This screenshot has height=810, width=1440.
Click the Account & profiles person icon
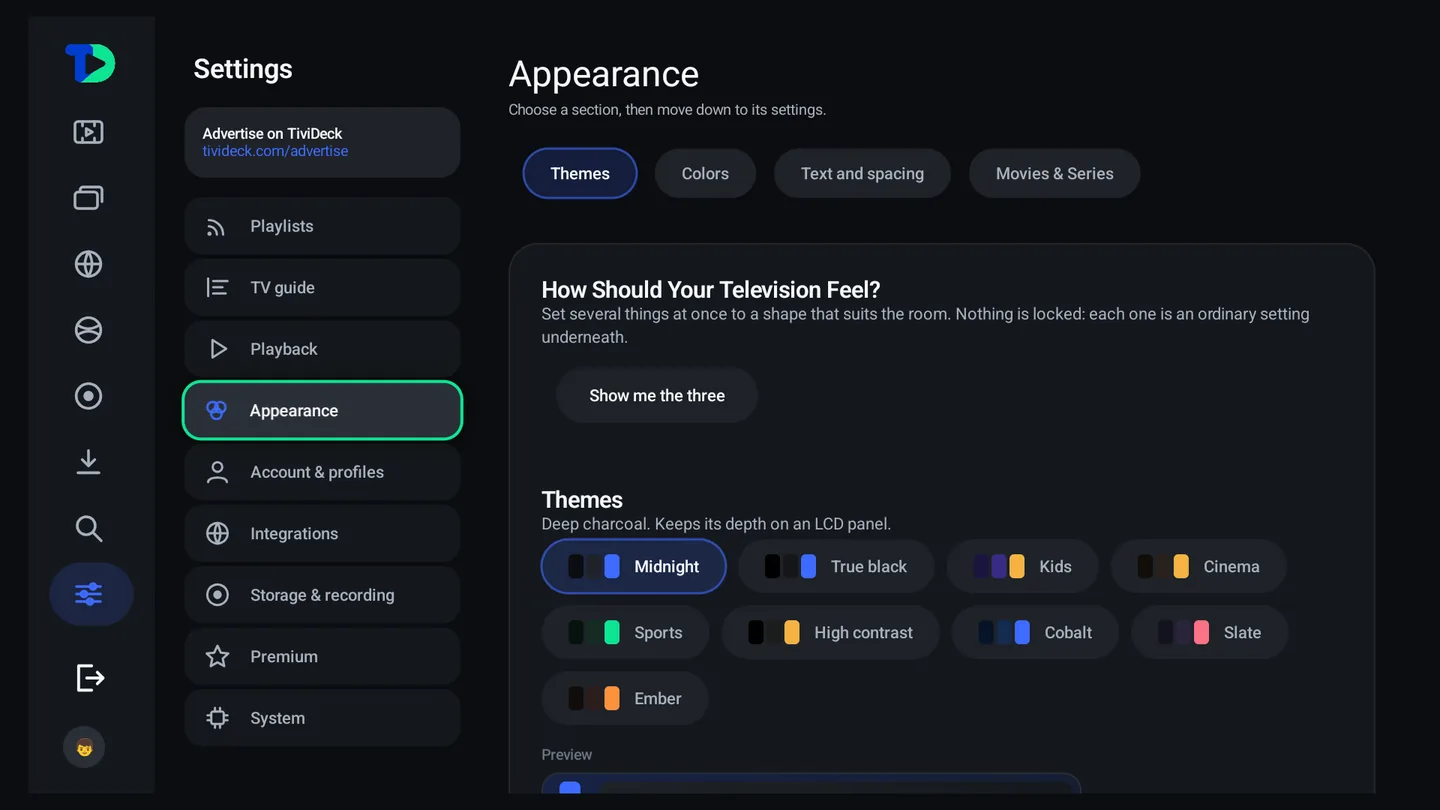217,472
